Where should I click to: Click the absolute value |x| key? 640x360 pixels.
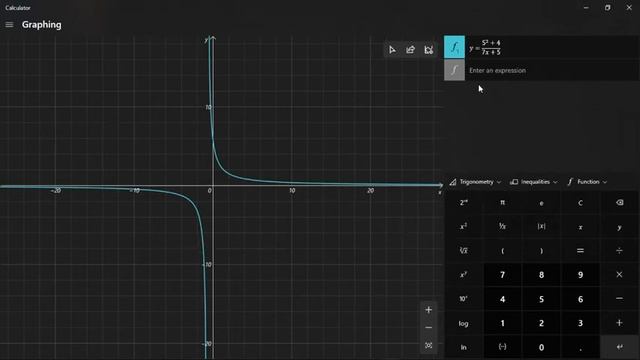click(541, 227)
